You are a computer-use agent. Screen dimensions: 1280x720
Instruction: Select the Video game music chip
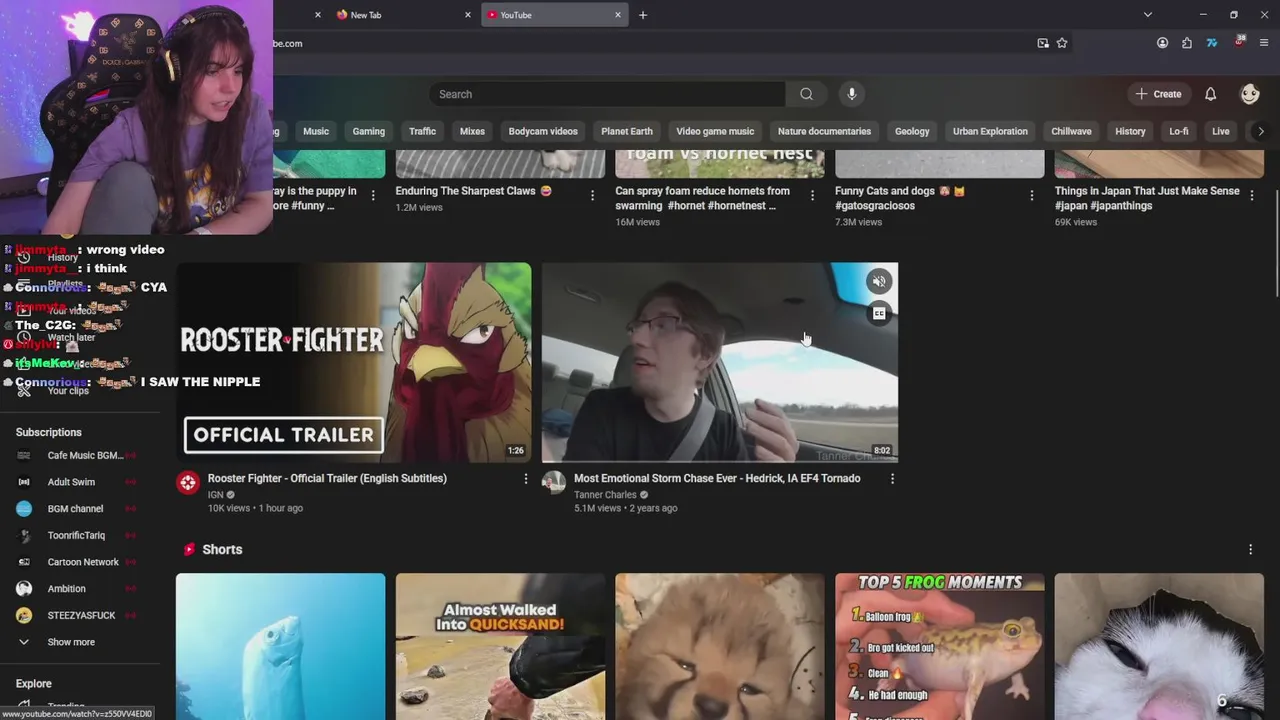tap(715, 131)
